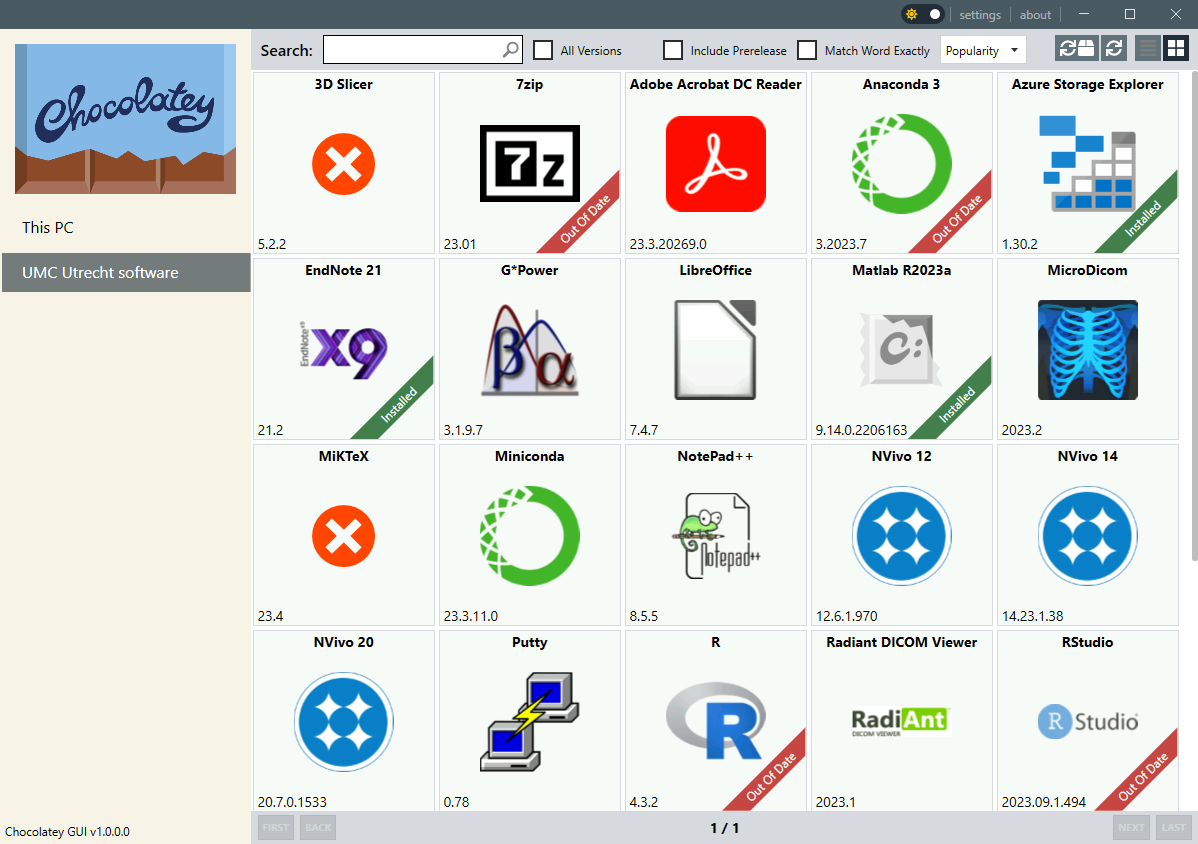Select the Matlab R2023a package icon
This screenshot has width=1198, height=844.
[902, 350]
